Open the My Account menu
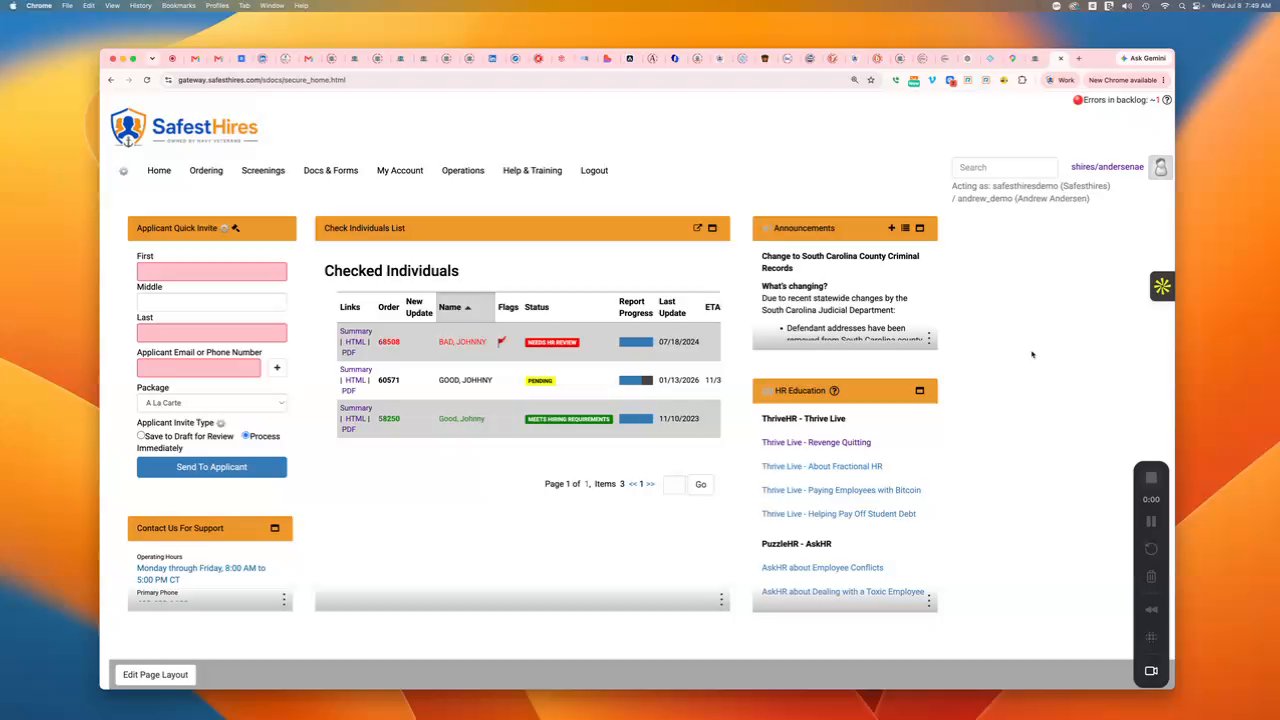1280x720 pixels. tap(400, 171)
